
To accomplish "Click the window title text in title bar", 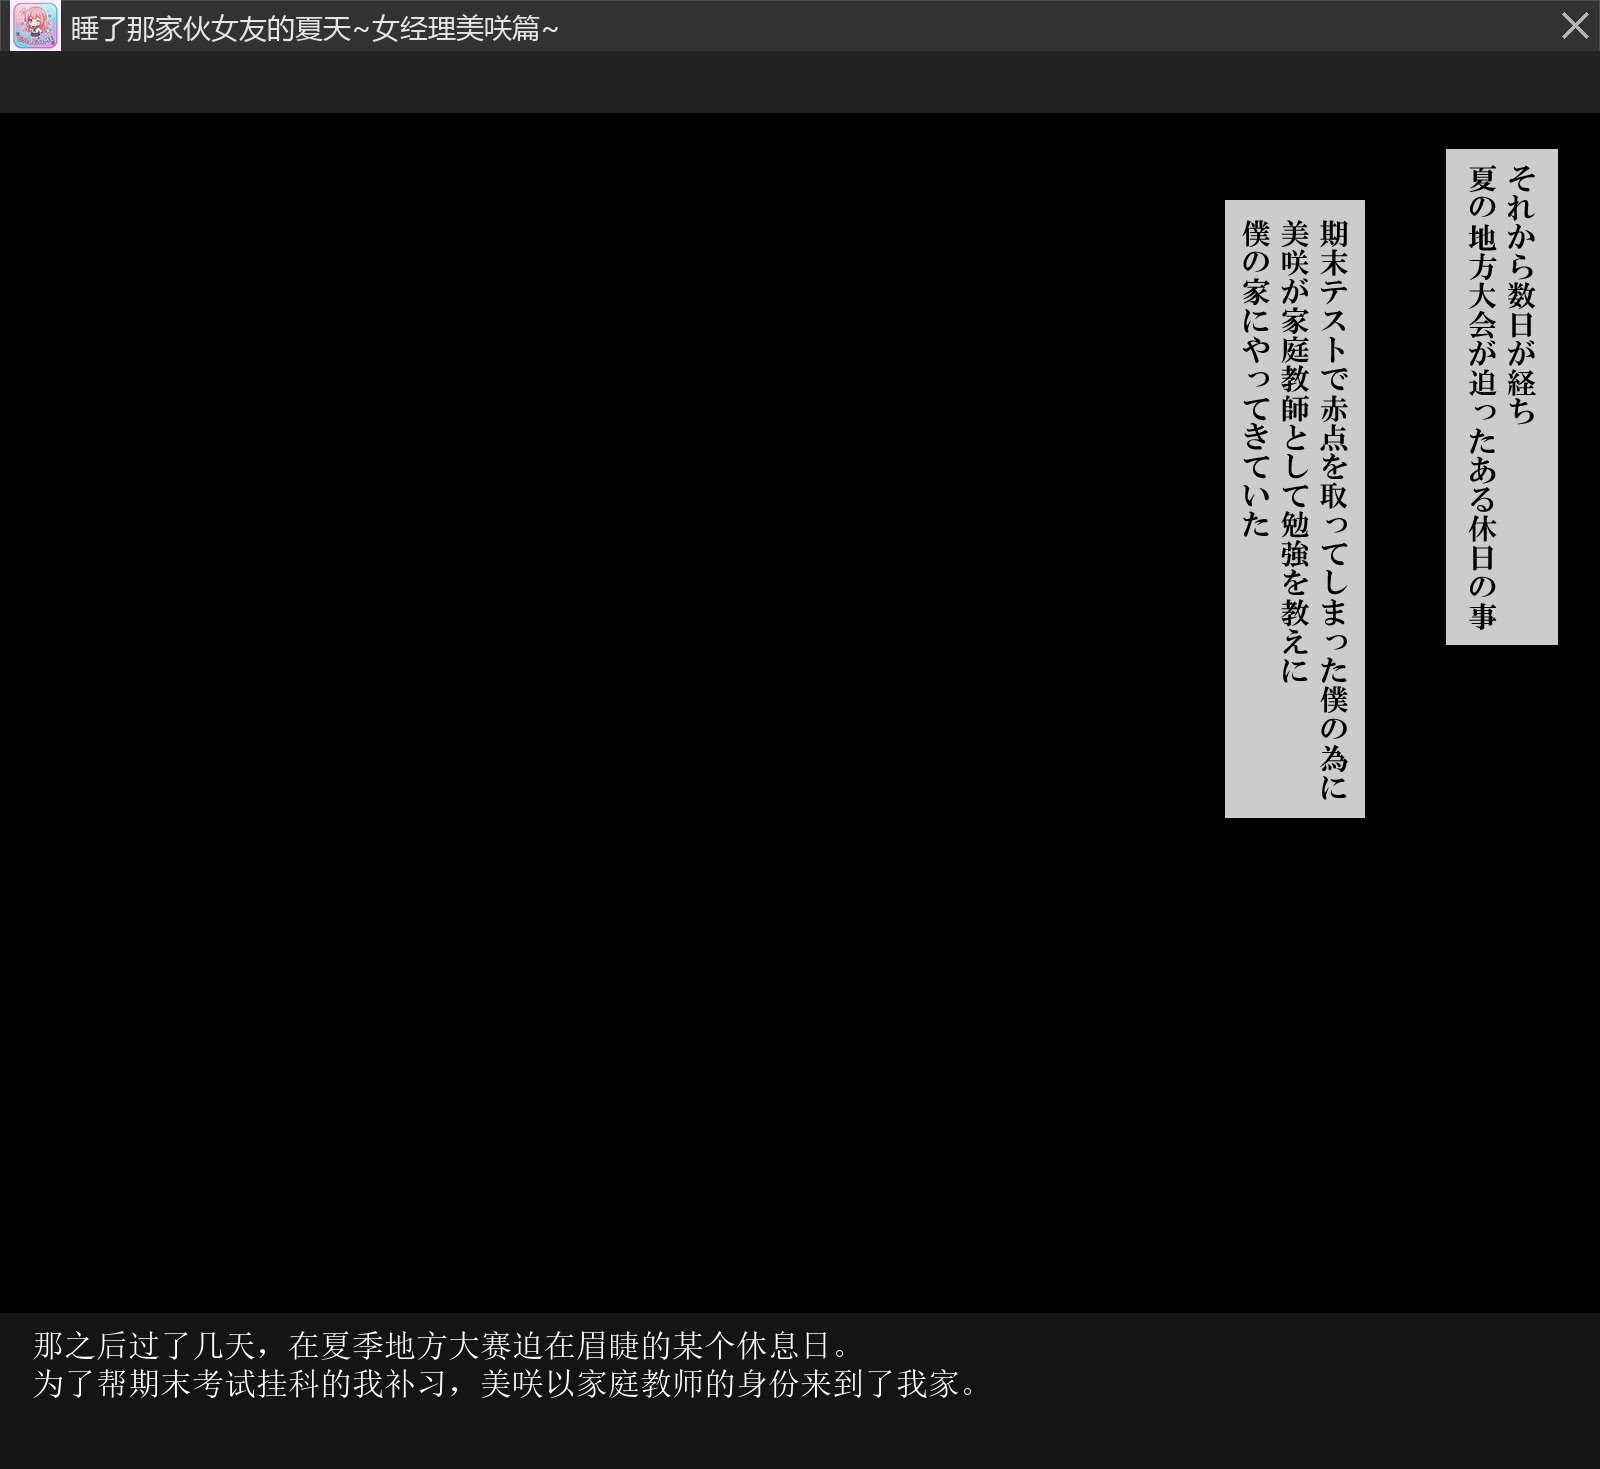I will (314, 29).
